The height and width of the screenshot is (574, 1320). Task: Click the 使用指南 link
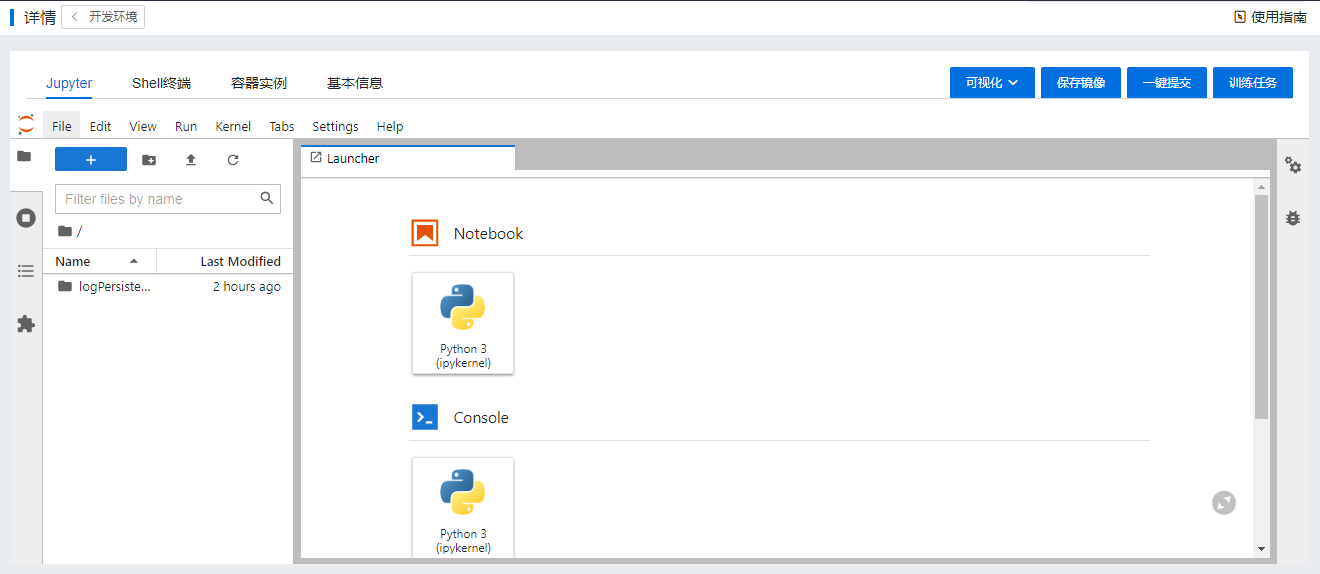(1270, 17)
